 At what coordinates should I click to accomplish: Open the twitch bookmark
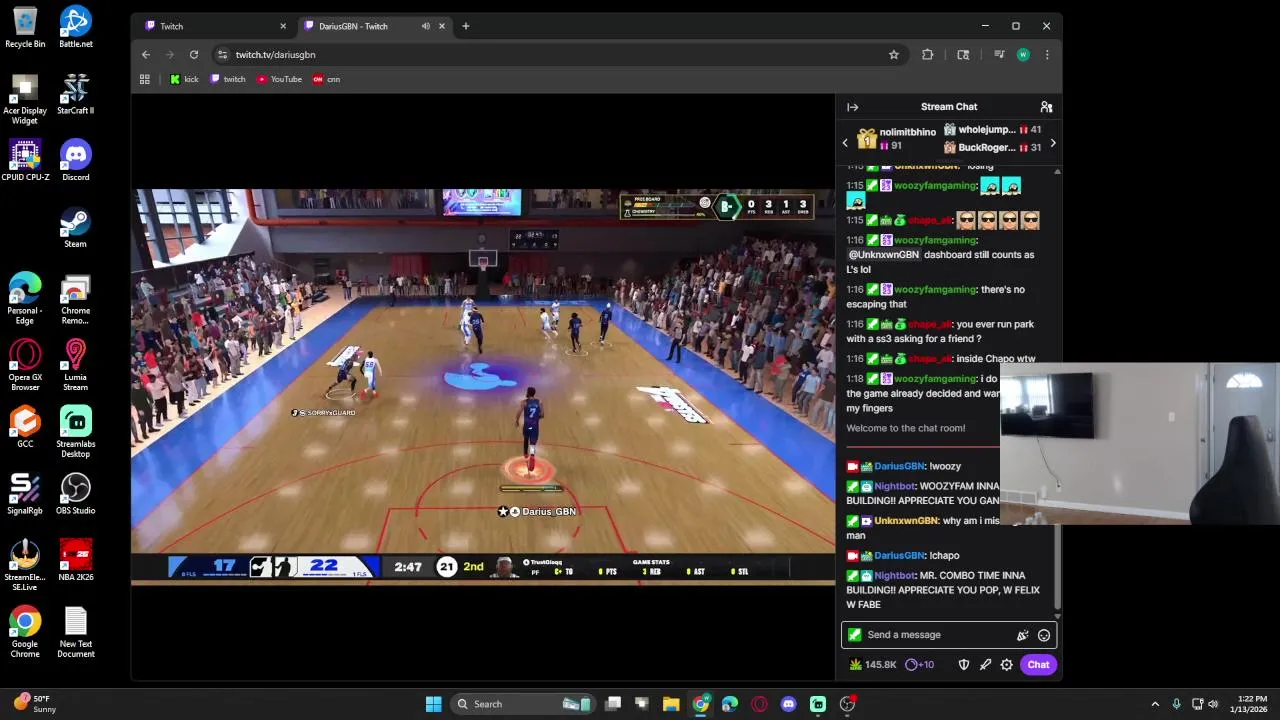[x=228, y=79]
